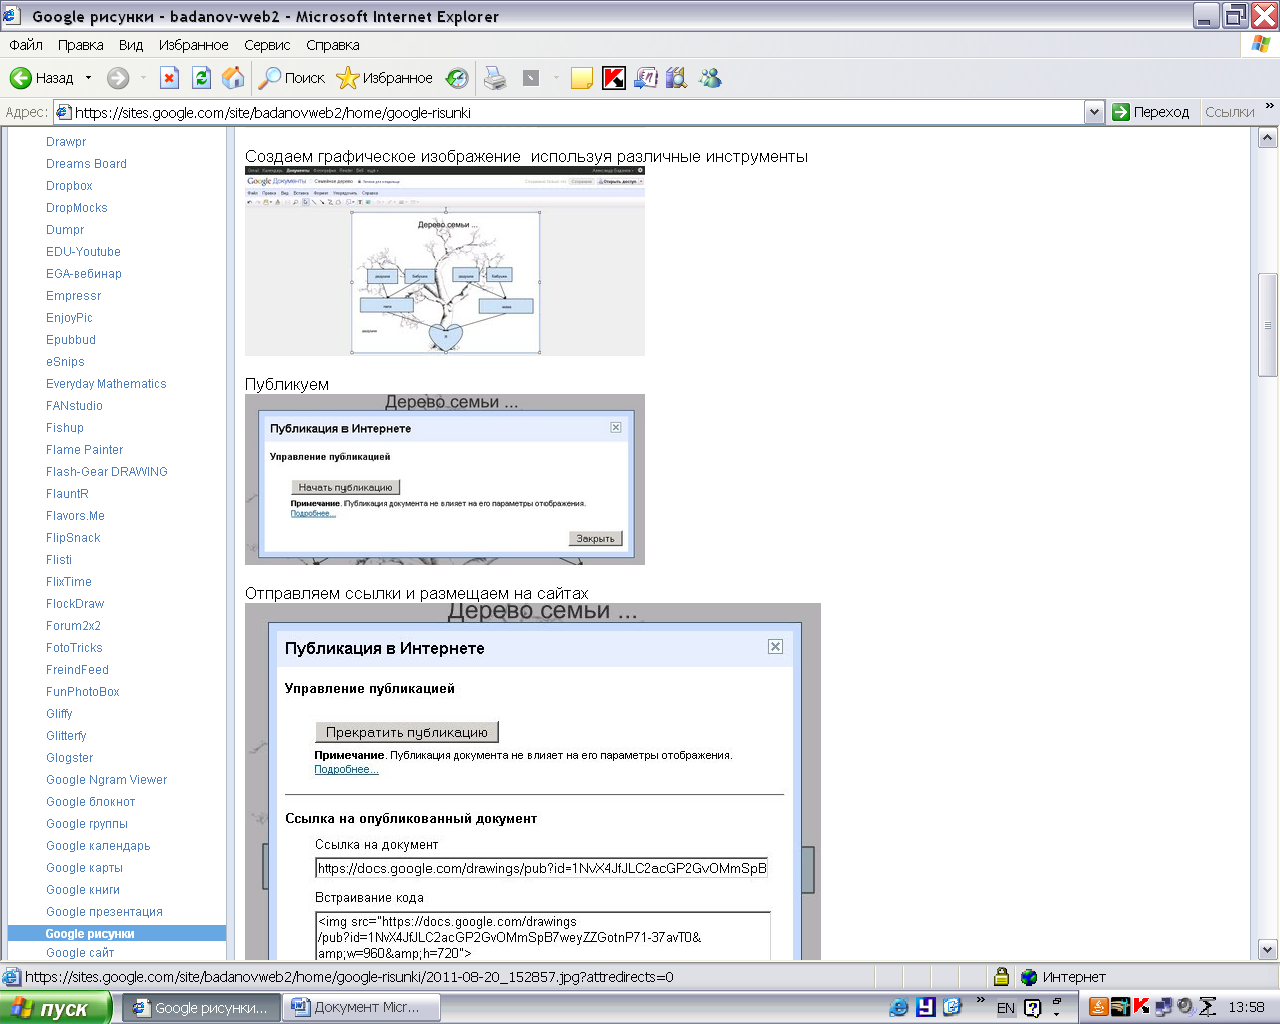This screenshot has width=1280, height=1024.
Task: Select the Google рисунки sidebar item
Action: pyautogui.click(x=117, y=933)
